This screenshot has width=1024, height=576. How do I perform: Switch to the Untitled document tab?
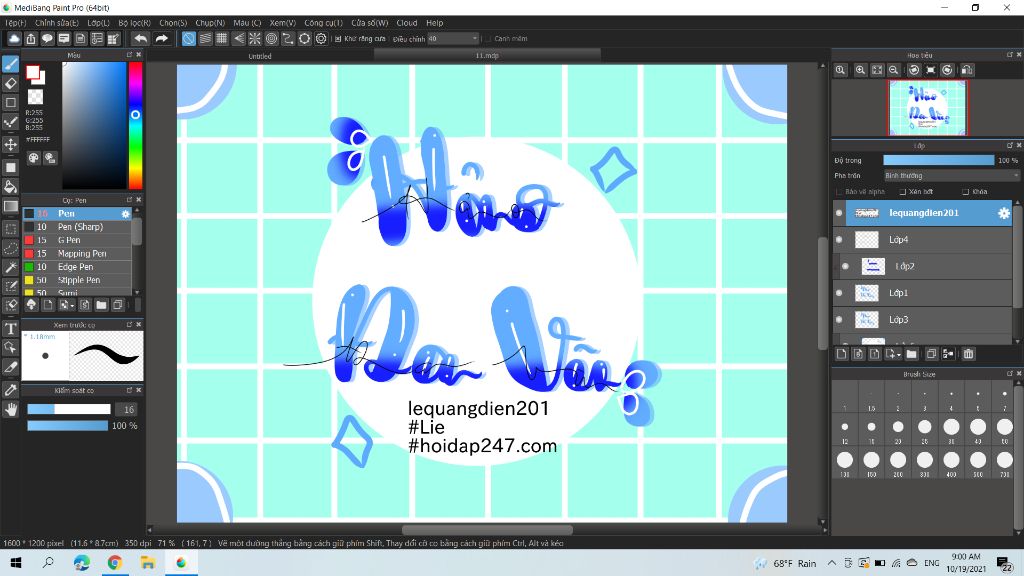coord(259,56)
